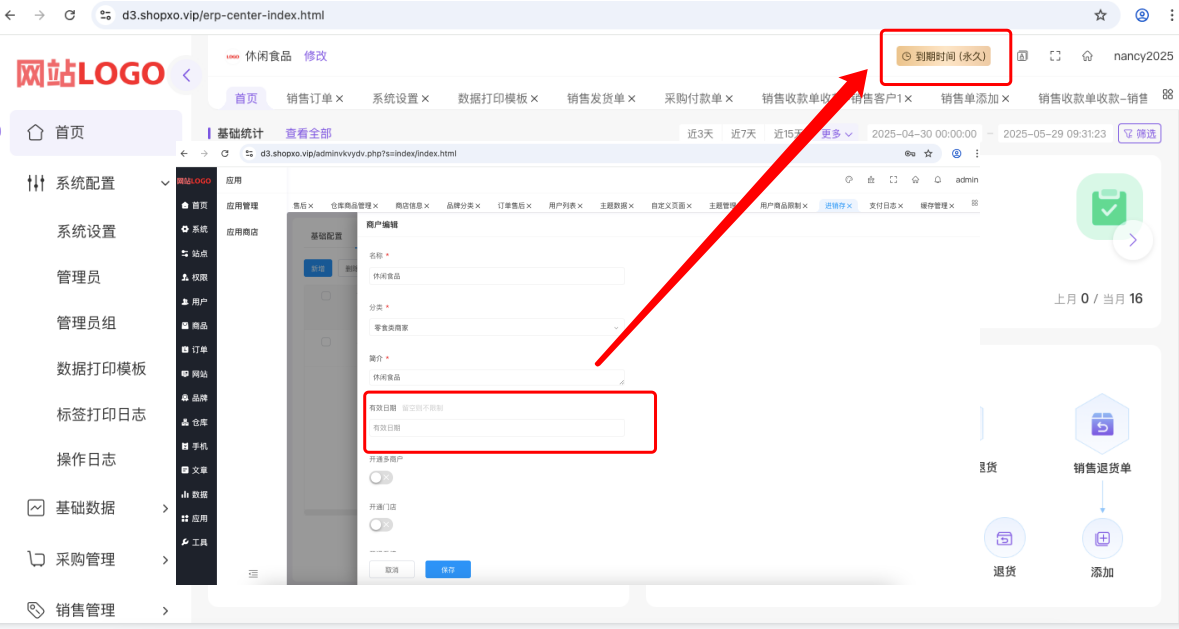The width and height of the screenshot is (1179, 629).
Task: Expand the 基础数据 sidebar group
Action: click(98, 508)
